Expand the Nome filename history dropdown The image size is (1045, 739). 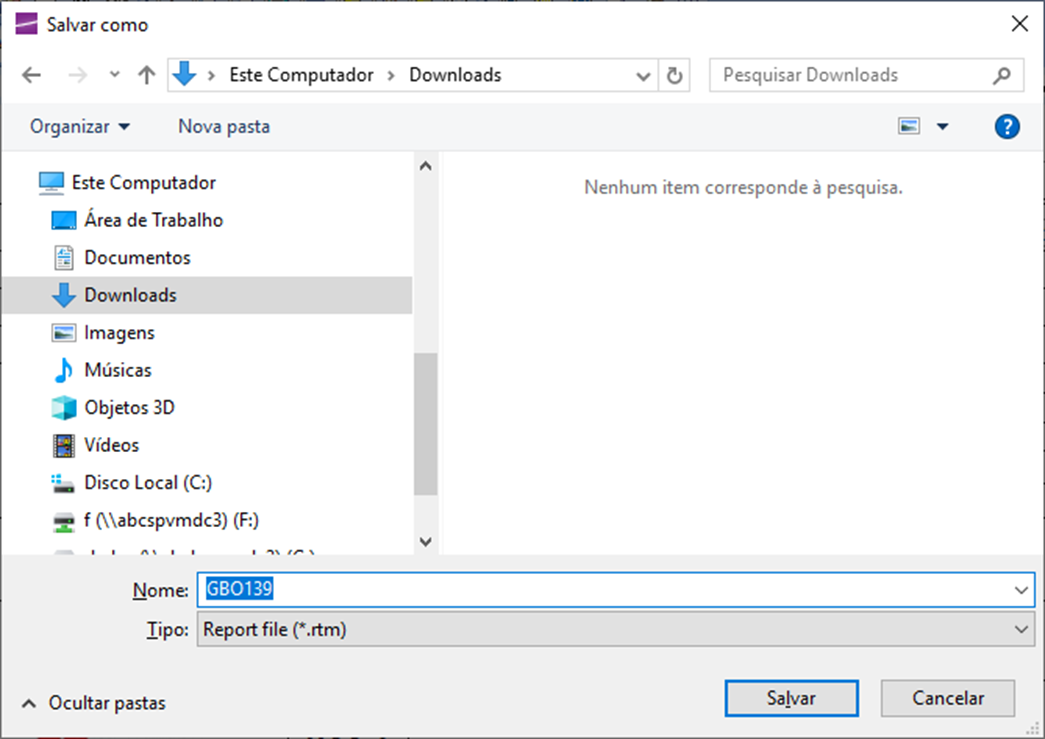click(x=1020, y=591)
